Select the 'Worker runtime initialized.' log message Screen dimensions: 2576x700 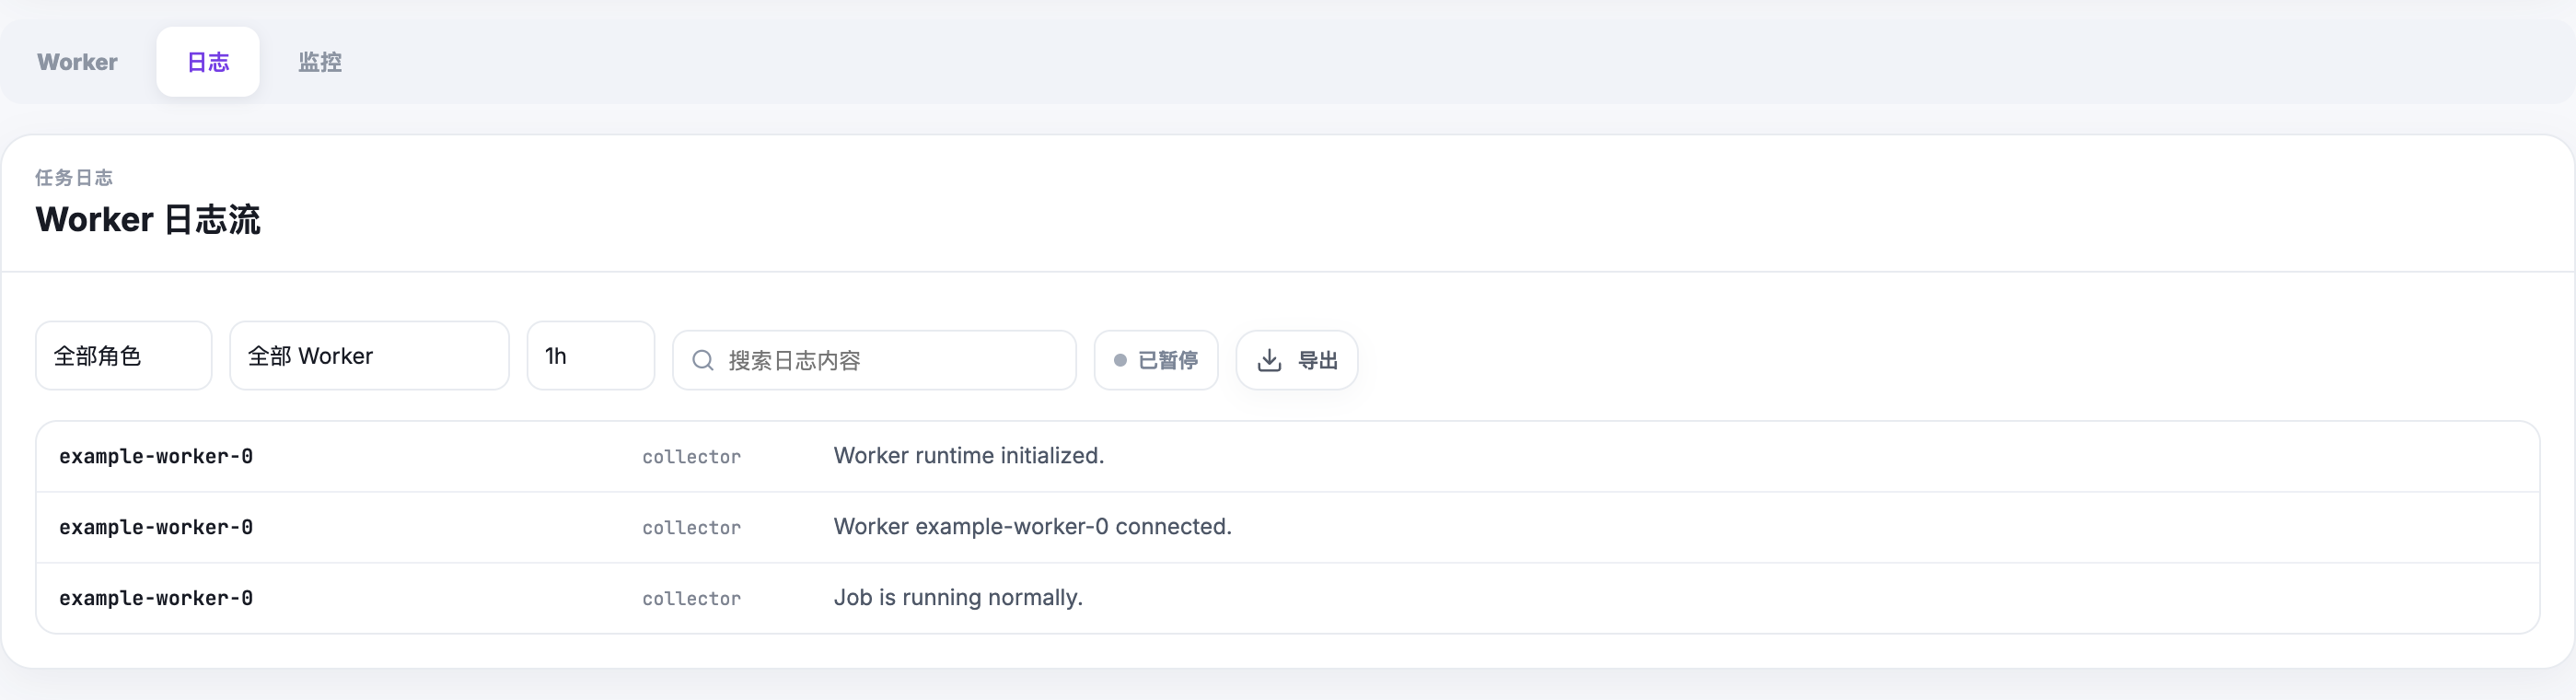(x=969, y=456)
